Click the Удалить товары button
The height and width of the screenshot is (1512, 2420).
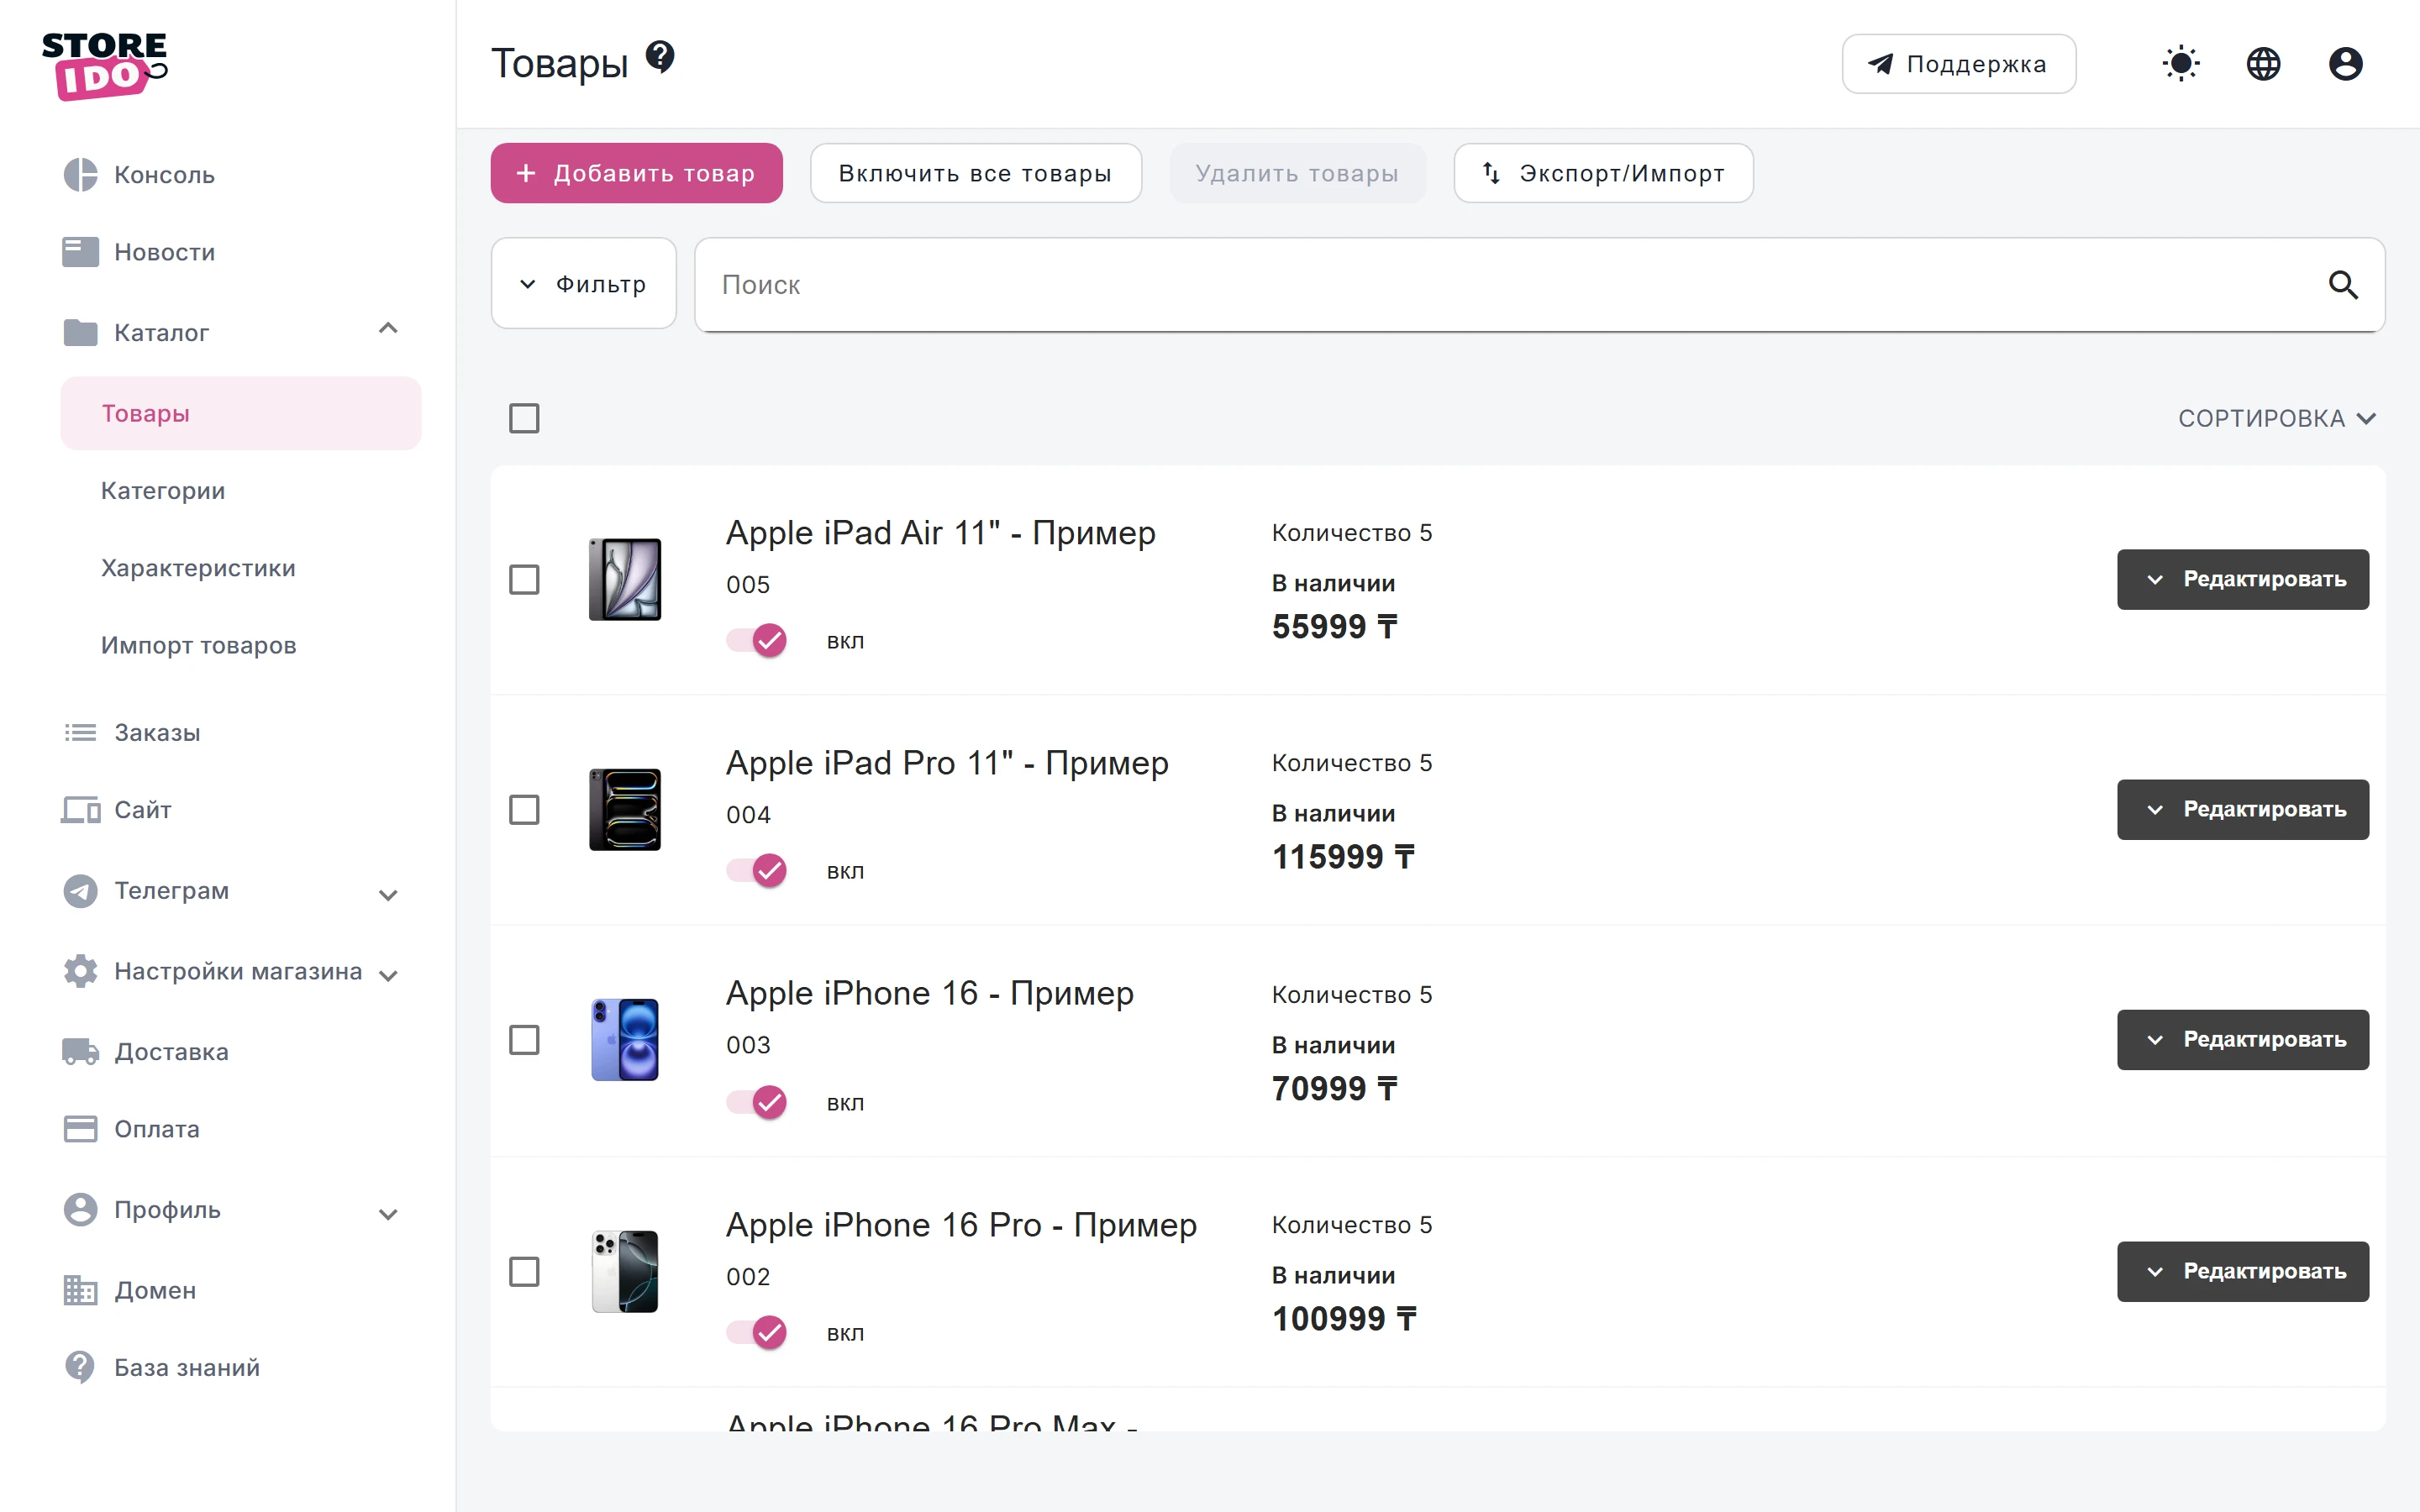1297,173
